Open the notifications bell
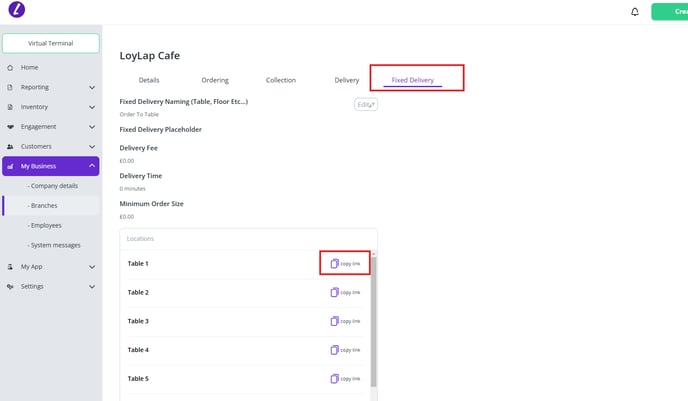 (634, 12)
